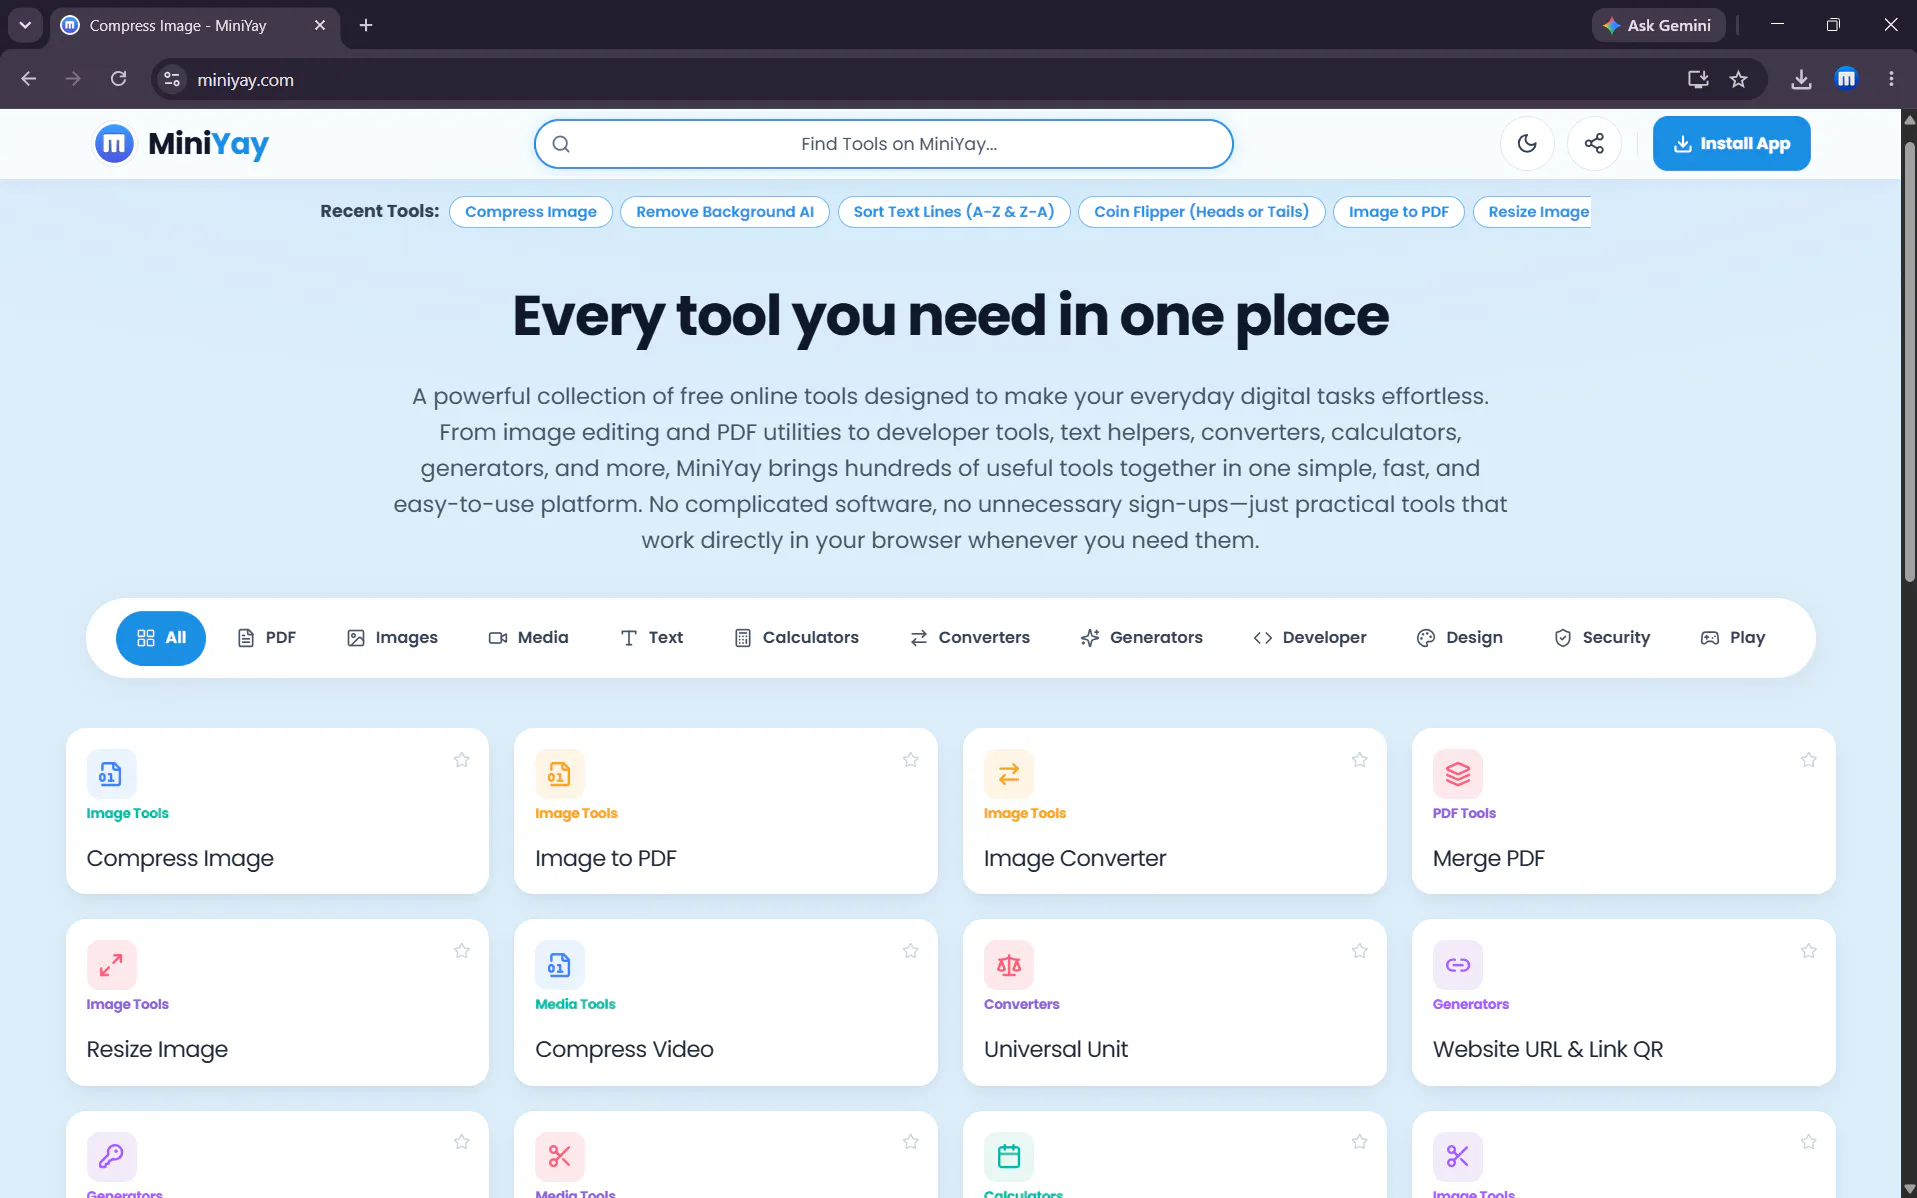Open Sort Text Lines recent tool
The width and height of the screenshot is (1917, 1198).
[x=953, y=211]
